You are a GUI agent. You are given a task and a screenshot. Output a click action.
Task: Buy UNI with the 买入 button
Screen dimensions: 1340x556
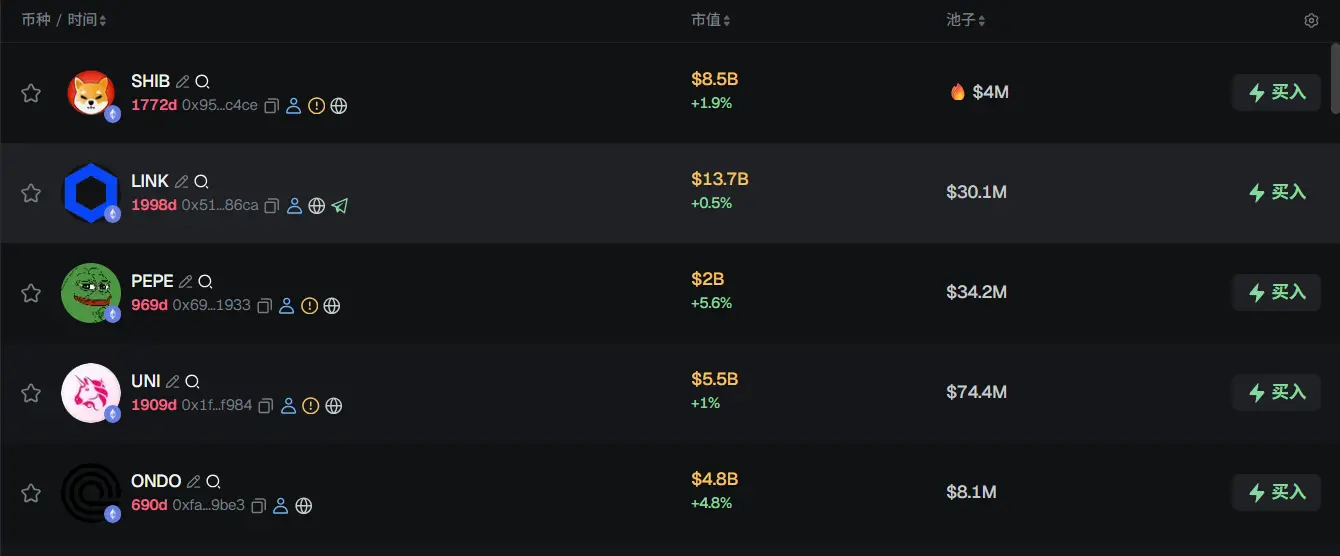coord(1276,392)
